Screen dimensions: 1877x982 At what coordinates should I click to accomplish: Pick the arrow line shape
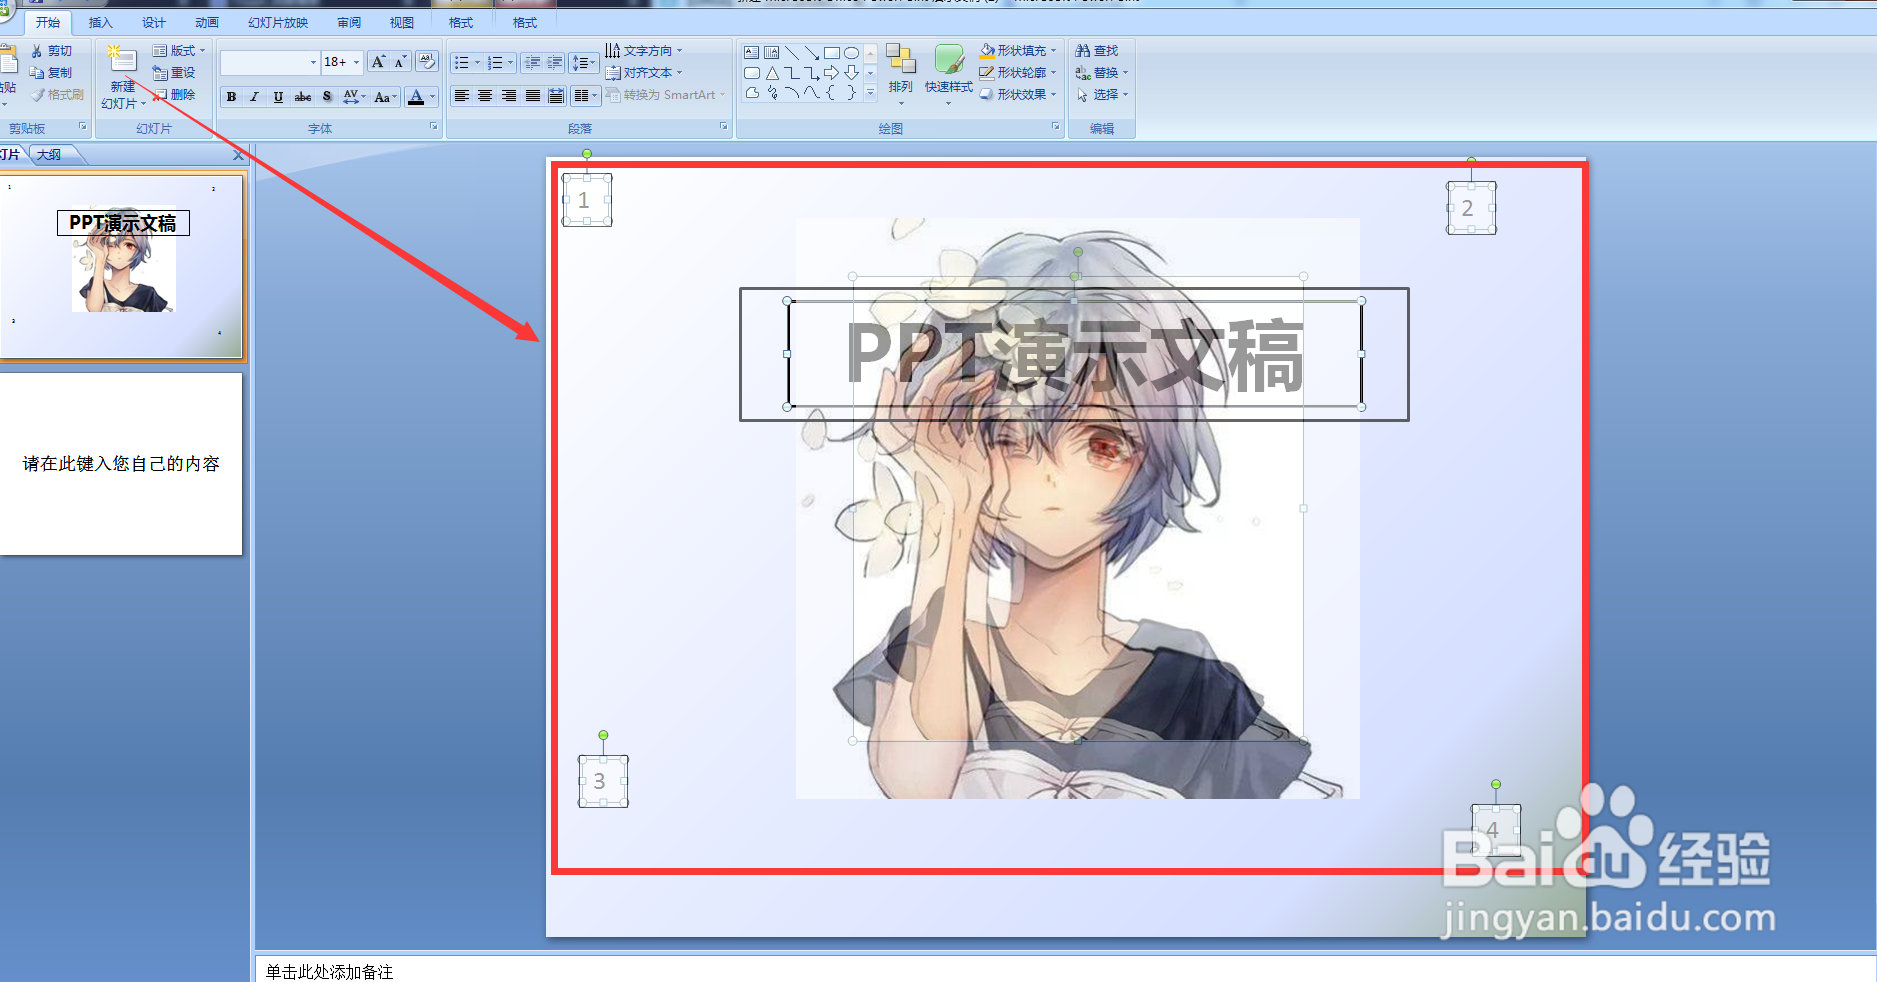(x=812, y=53)
